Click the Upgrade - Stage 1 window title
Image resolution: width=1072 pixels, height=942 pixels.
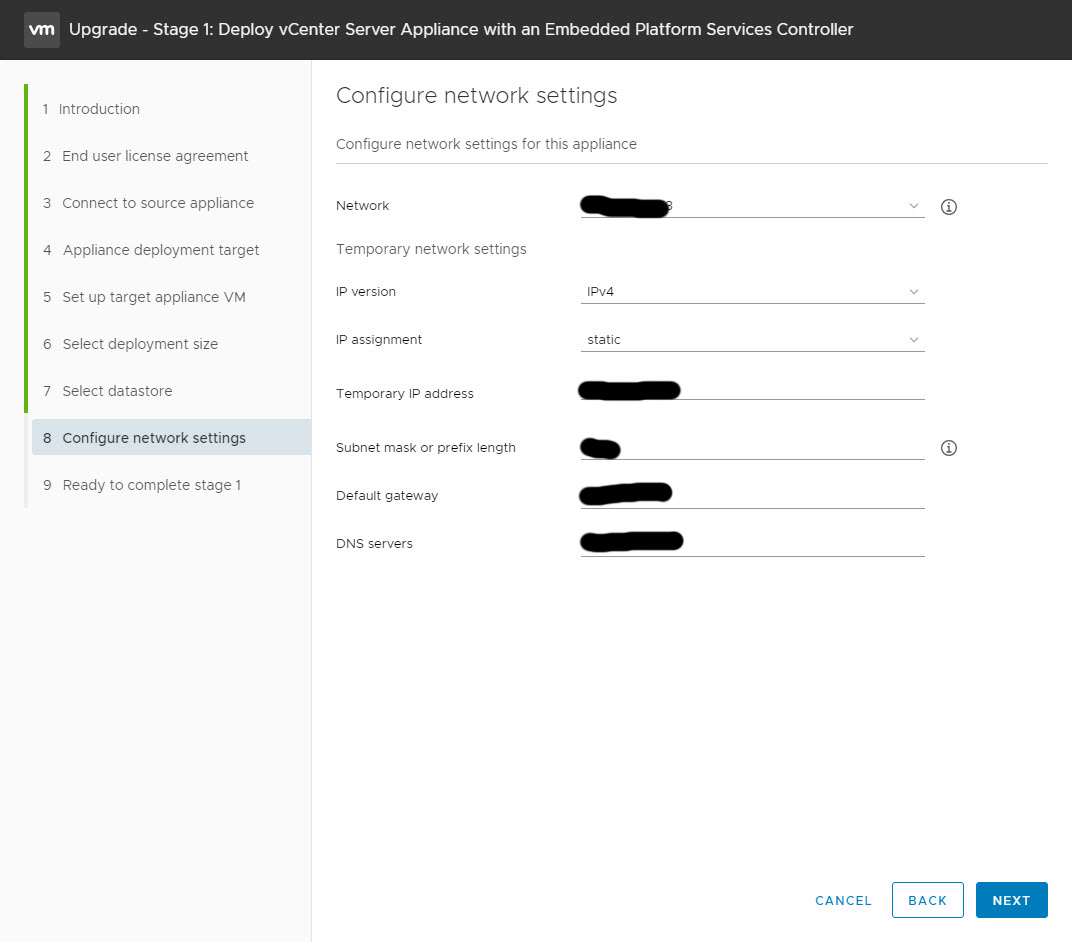coord(461,29)
